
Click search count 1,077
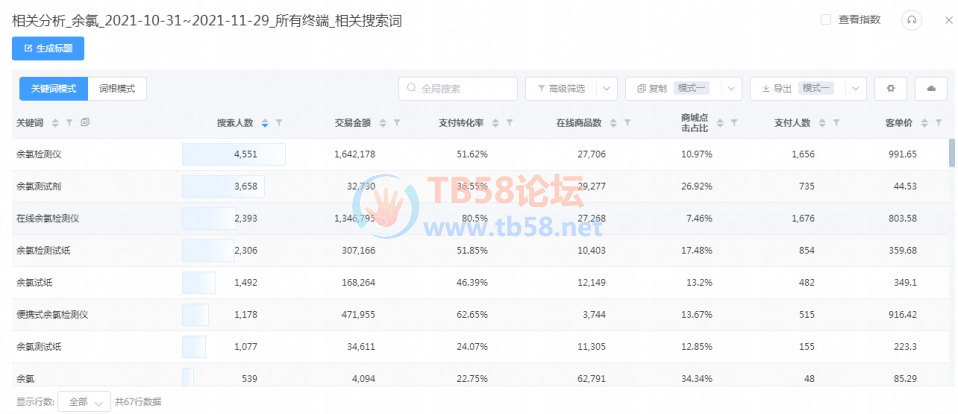coord(246,347)
